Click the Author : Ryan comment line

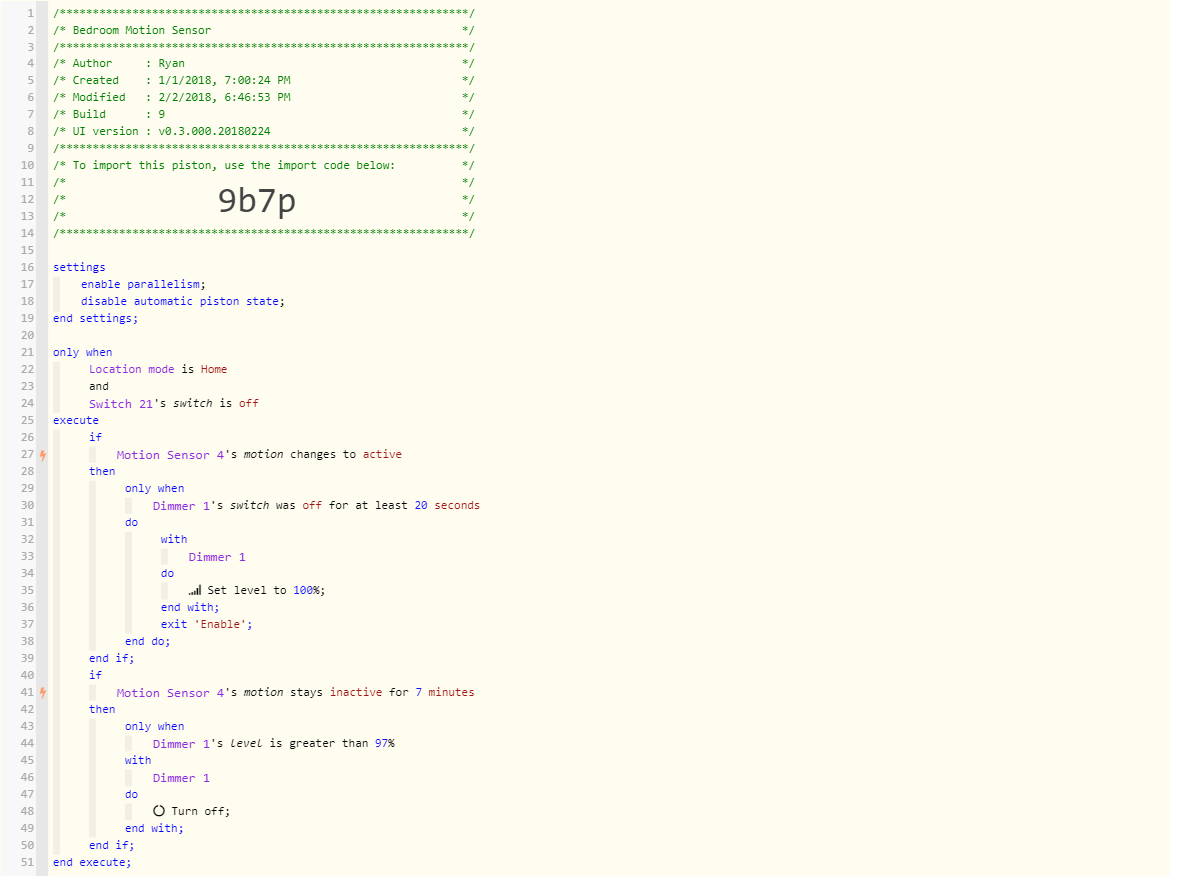pos(264,64)
